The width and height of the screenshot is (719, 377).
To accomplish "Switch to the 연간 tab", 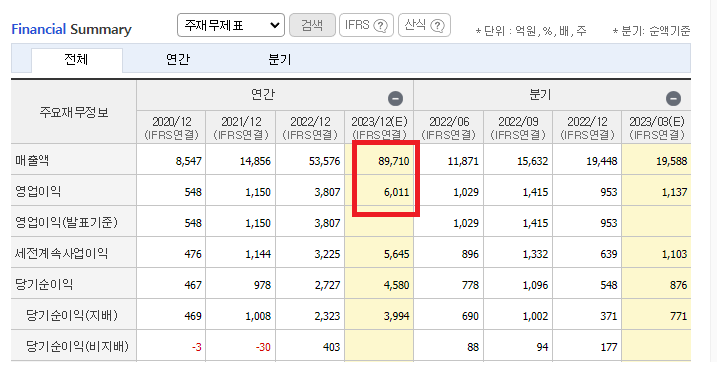I will click(178, 60).
